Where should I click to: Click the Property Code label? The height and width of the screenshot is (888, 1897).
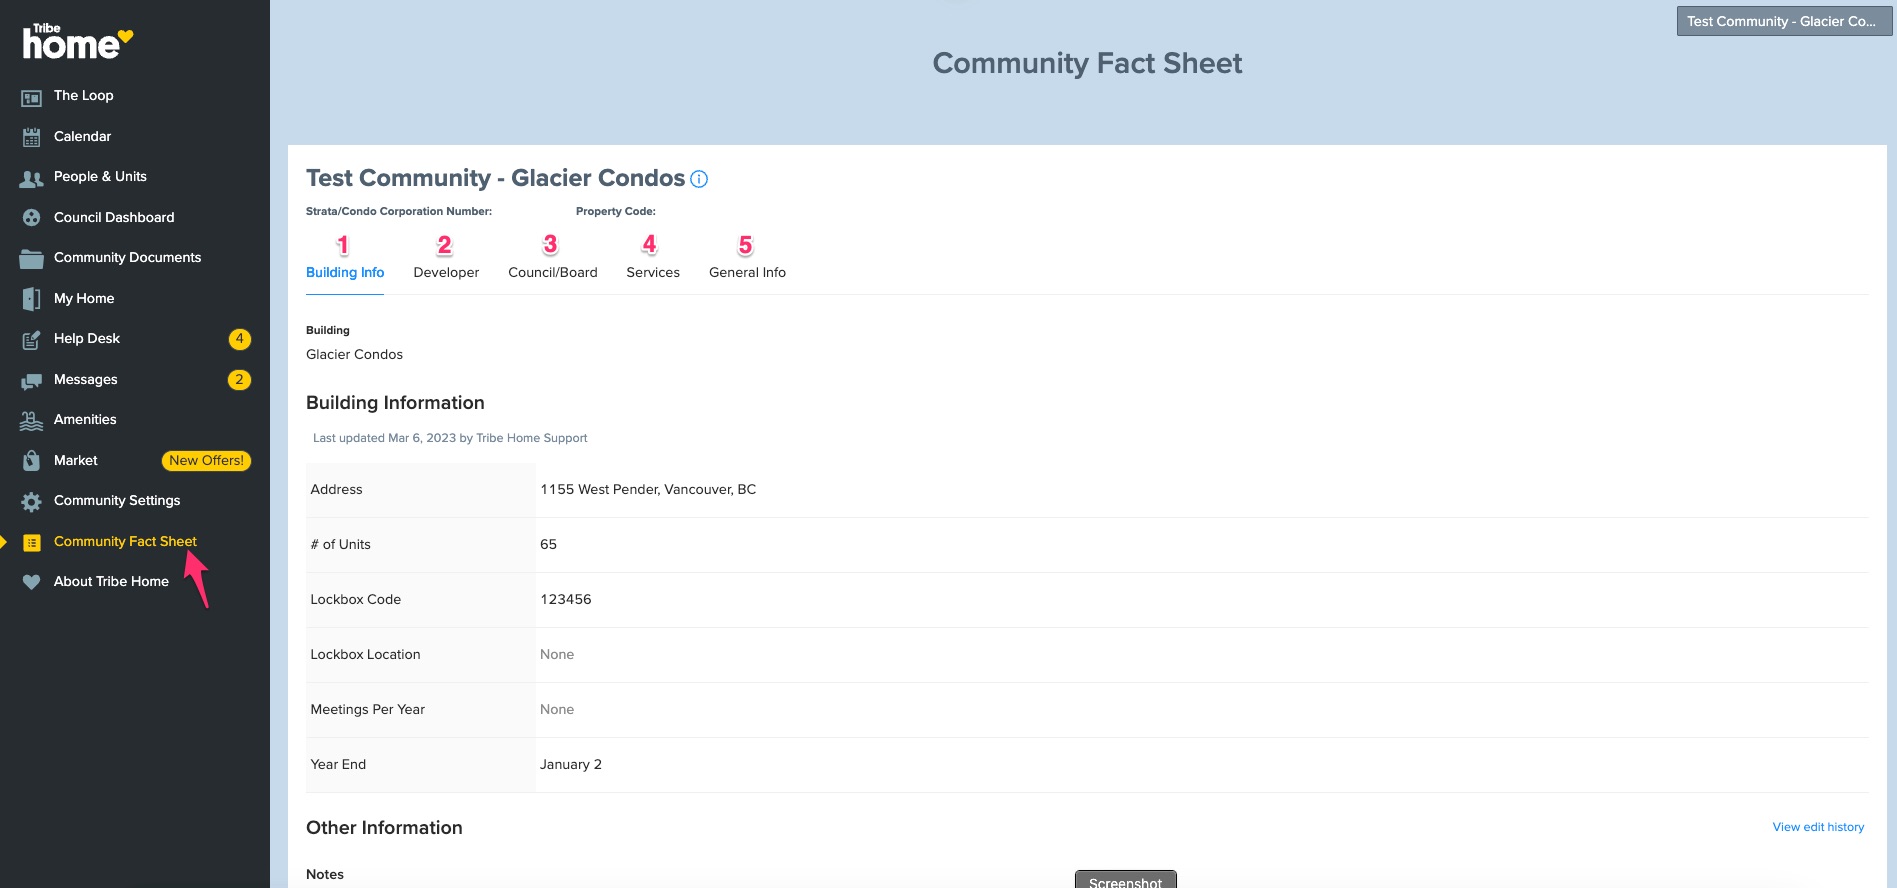click(x=616, y=211)
